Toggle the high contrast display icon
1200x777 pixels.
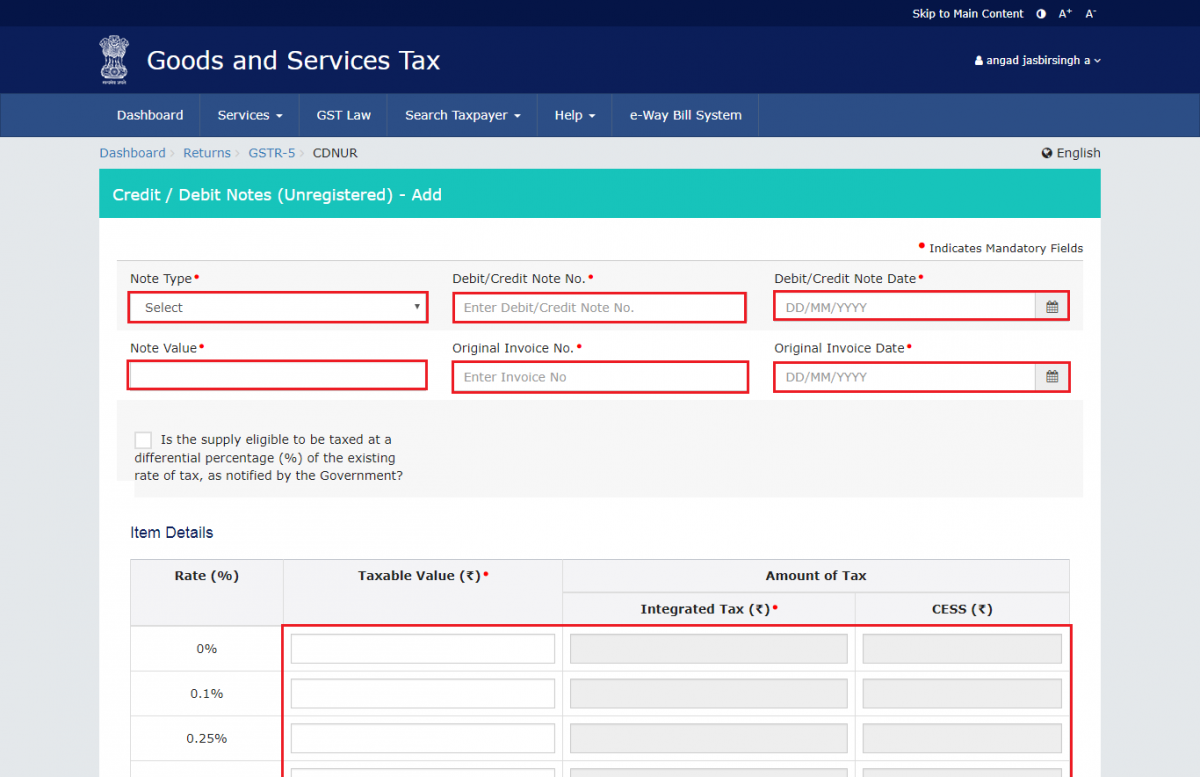pyautogui.click(x=1040, y=13)
